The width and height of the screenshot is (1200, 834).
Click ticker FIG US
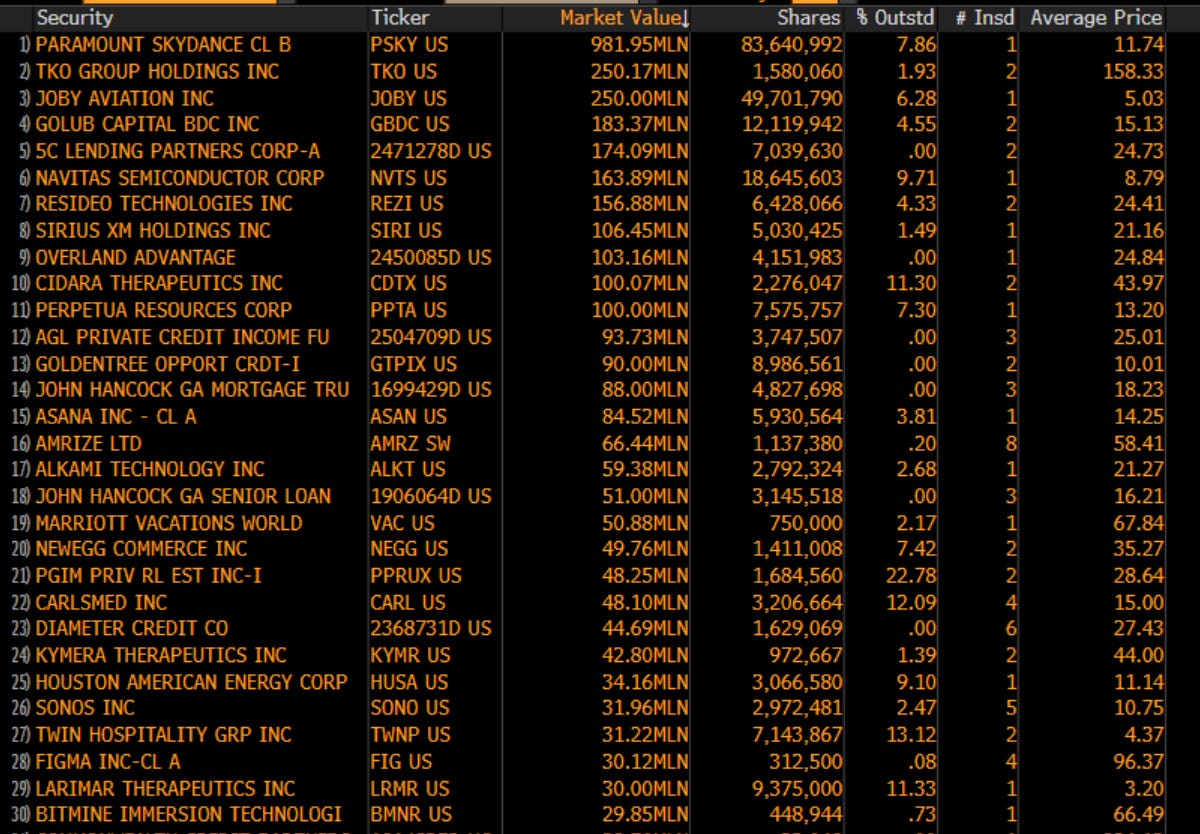[x=402, y=762]
